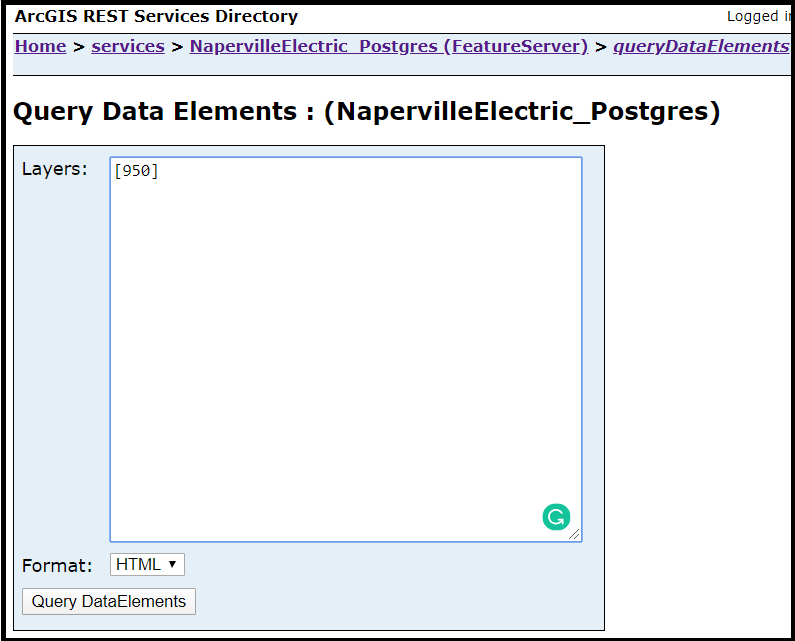Viewport: 795px width, 641px height.
Task: Click the green Grammarly icon
Action: (x=556, y=517)
